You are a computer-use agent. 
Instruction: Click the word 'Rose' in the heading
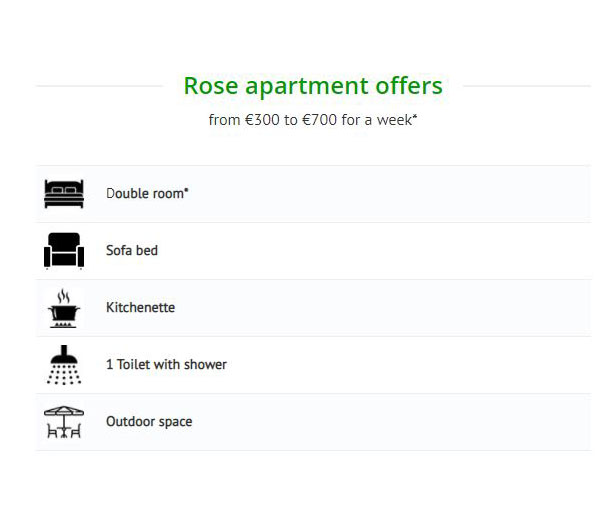point(211,86)
